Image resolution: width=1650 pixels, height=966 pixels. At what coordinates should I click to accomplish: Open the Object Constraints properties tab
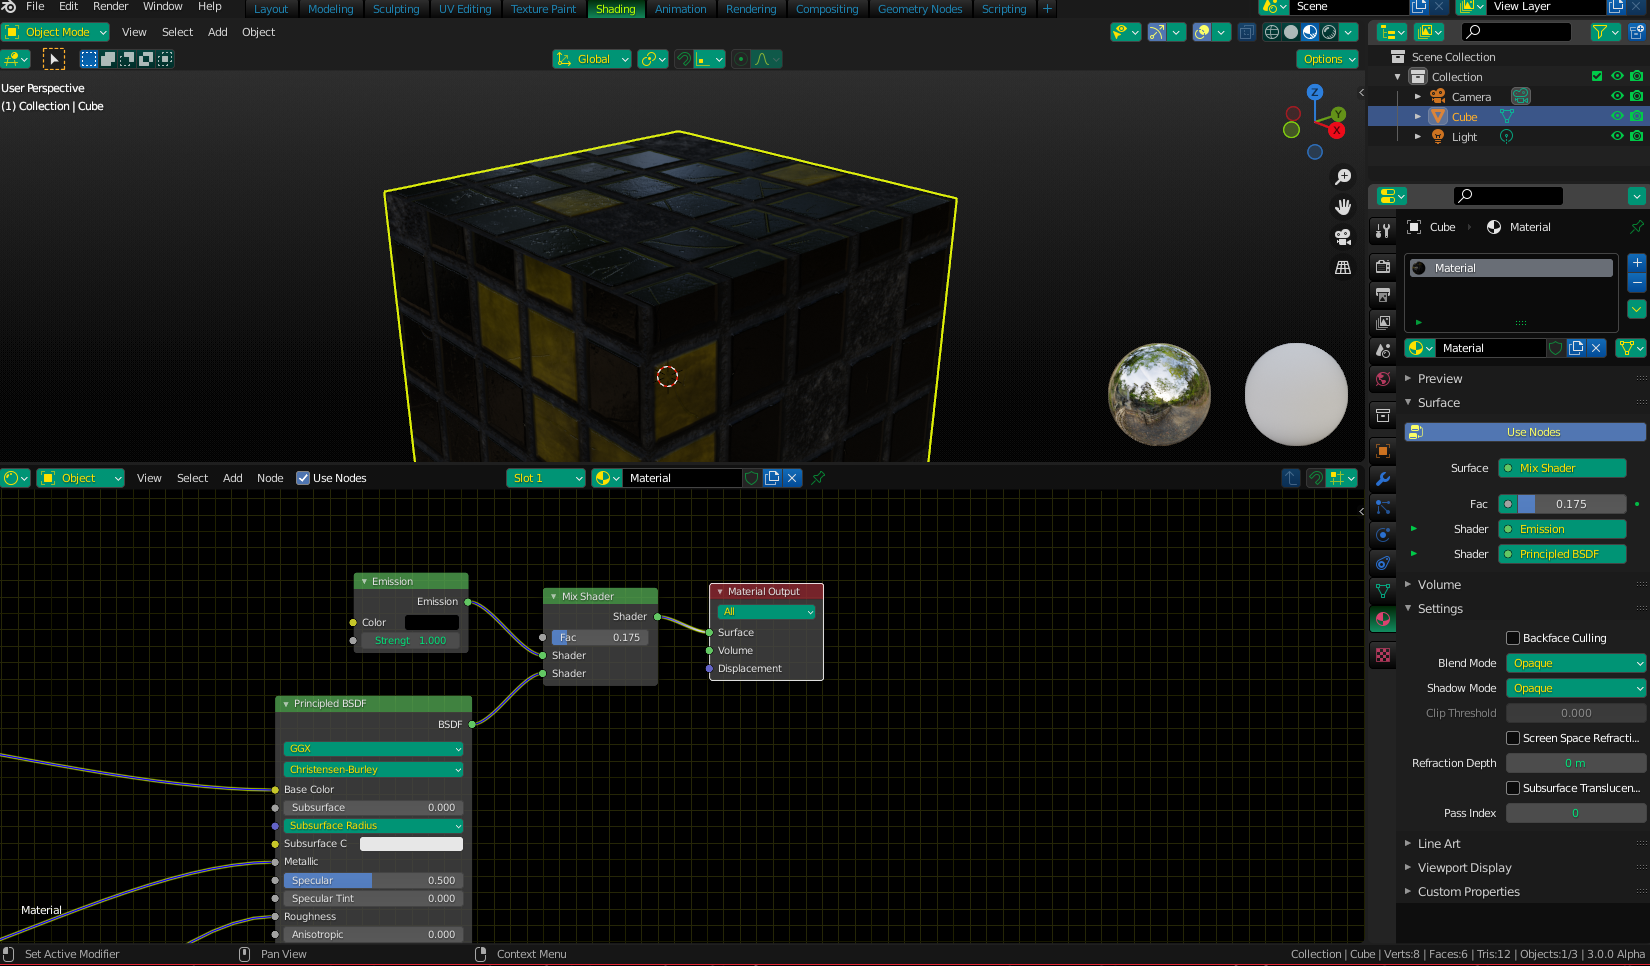click(x=1383, y=563)
